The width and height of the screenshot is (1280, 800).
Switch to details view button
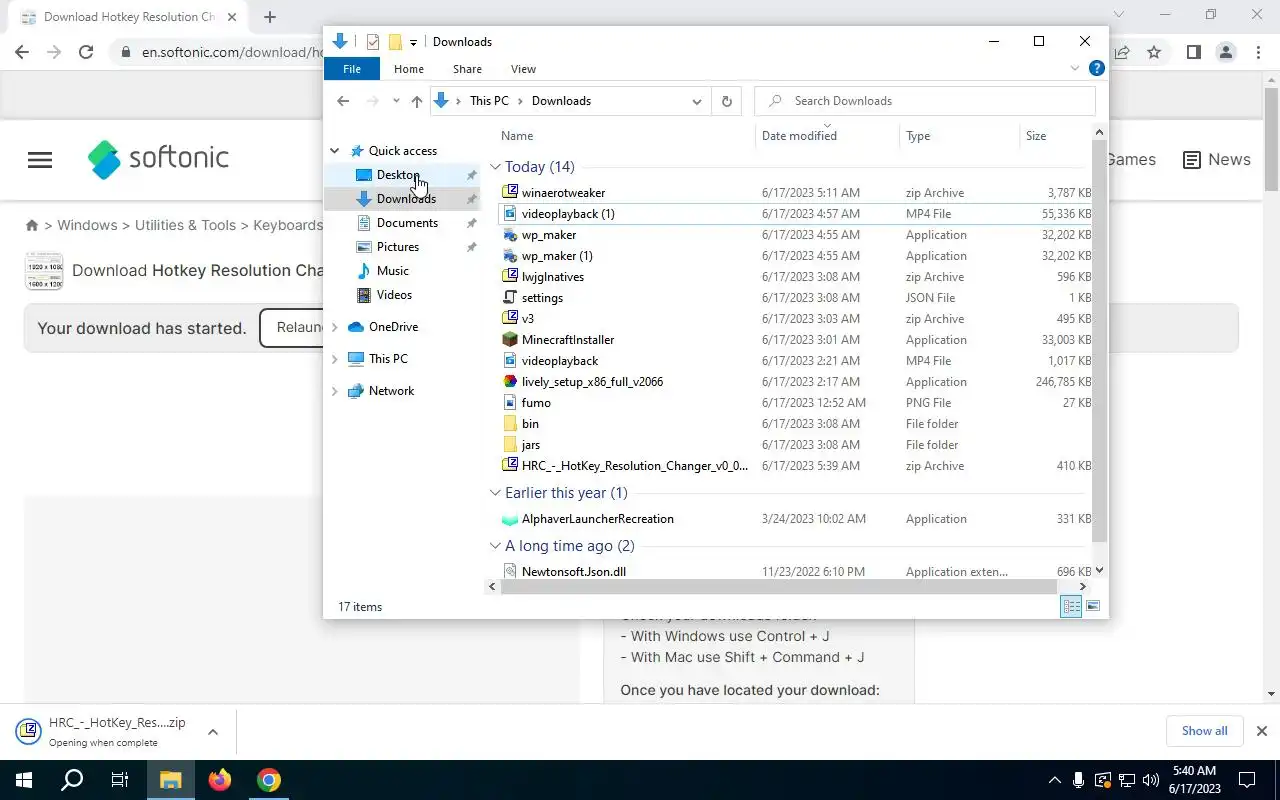pyautogui.click(x=1071, y=606)
